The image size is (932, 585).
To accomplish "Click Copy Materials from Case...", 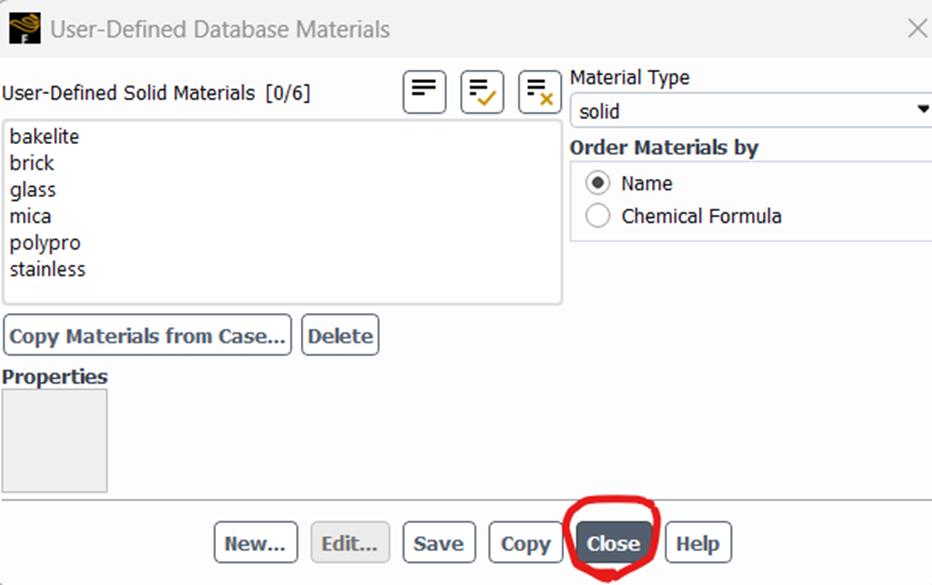I will click(x=146, y=335).
